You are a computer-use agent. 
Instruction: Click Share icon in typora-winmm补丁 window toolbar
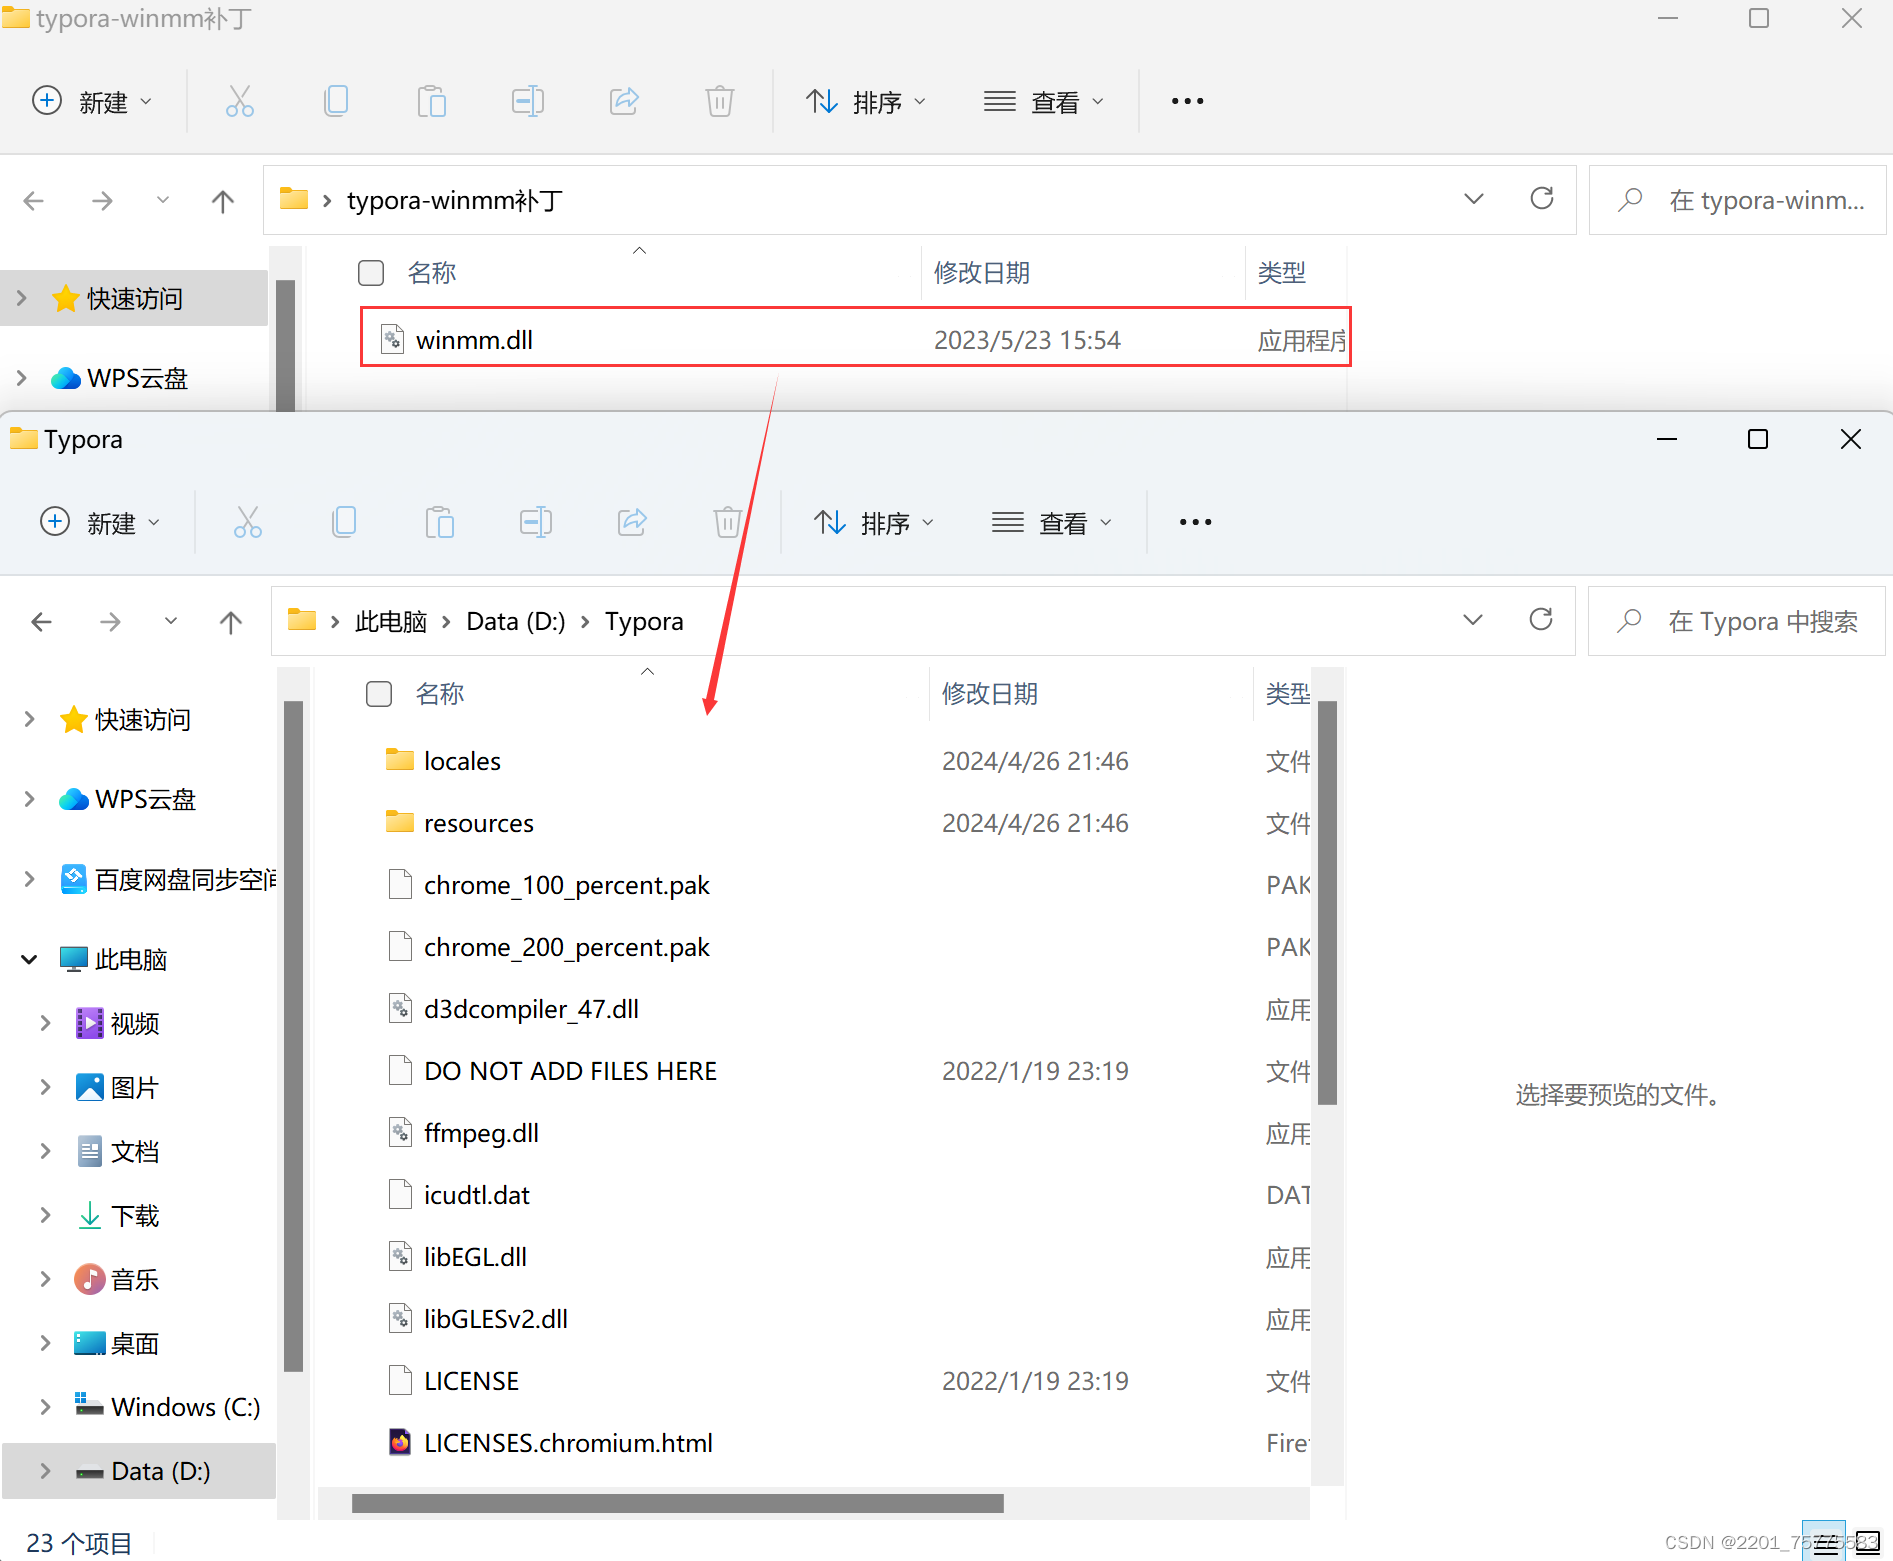624,101
